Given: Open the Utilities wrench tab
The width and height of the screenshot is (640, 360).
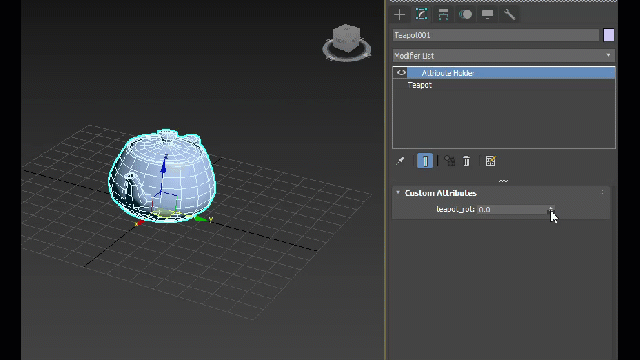Looking at the screenshot, I should click(509, 15).
